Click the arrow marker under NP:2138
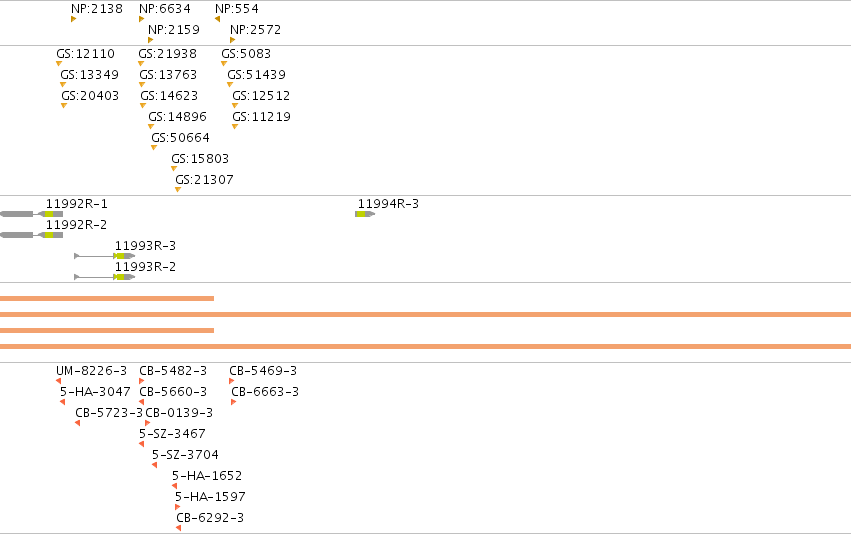This screenshot has height=534, width=851. 73,20
